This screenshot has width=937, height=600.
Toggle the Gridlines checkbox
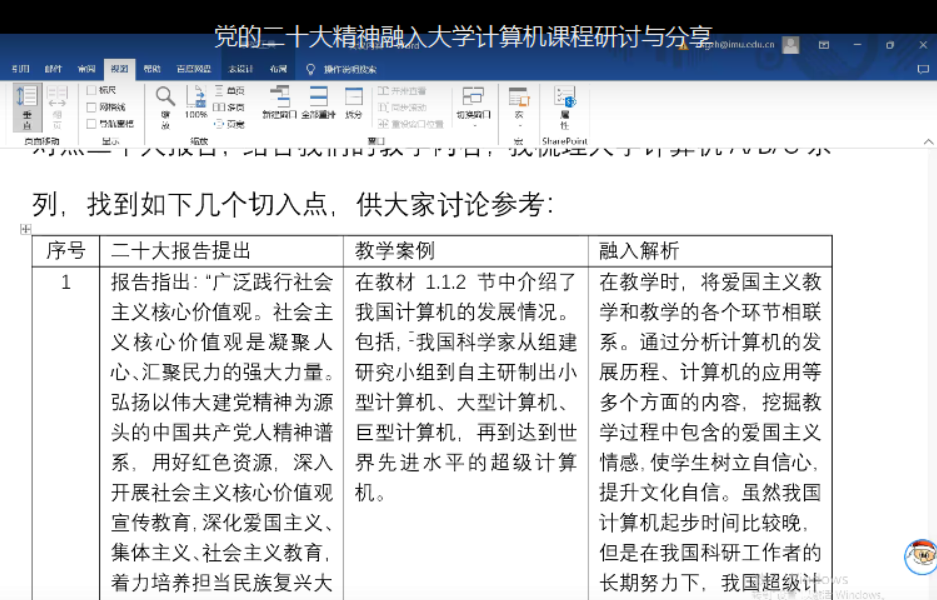pos(92,107)
